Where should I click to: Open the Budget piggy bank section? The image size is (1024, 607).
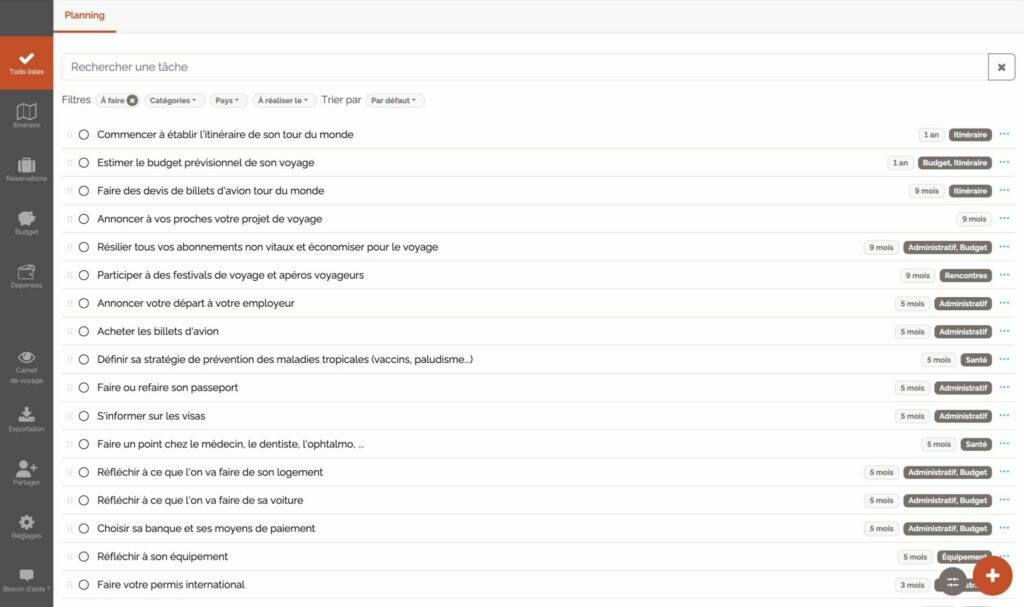(x=27, y=223)
